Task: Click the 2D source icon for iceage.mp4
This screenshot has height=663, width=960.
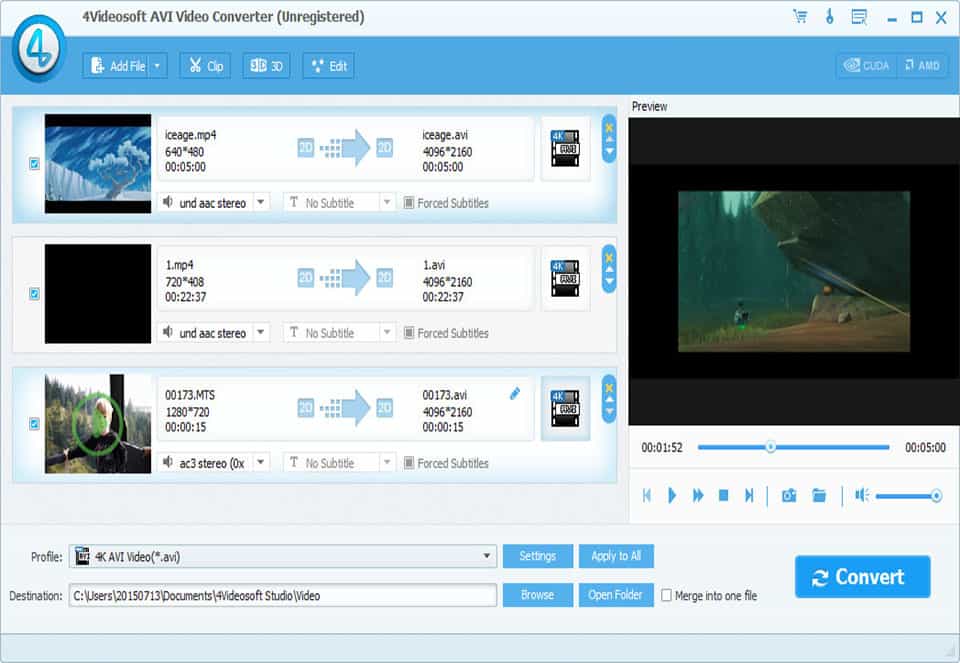Action: click(x=306, y=148)
